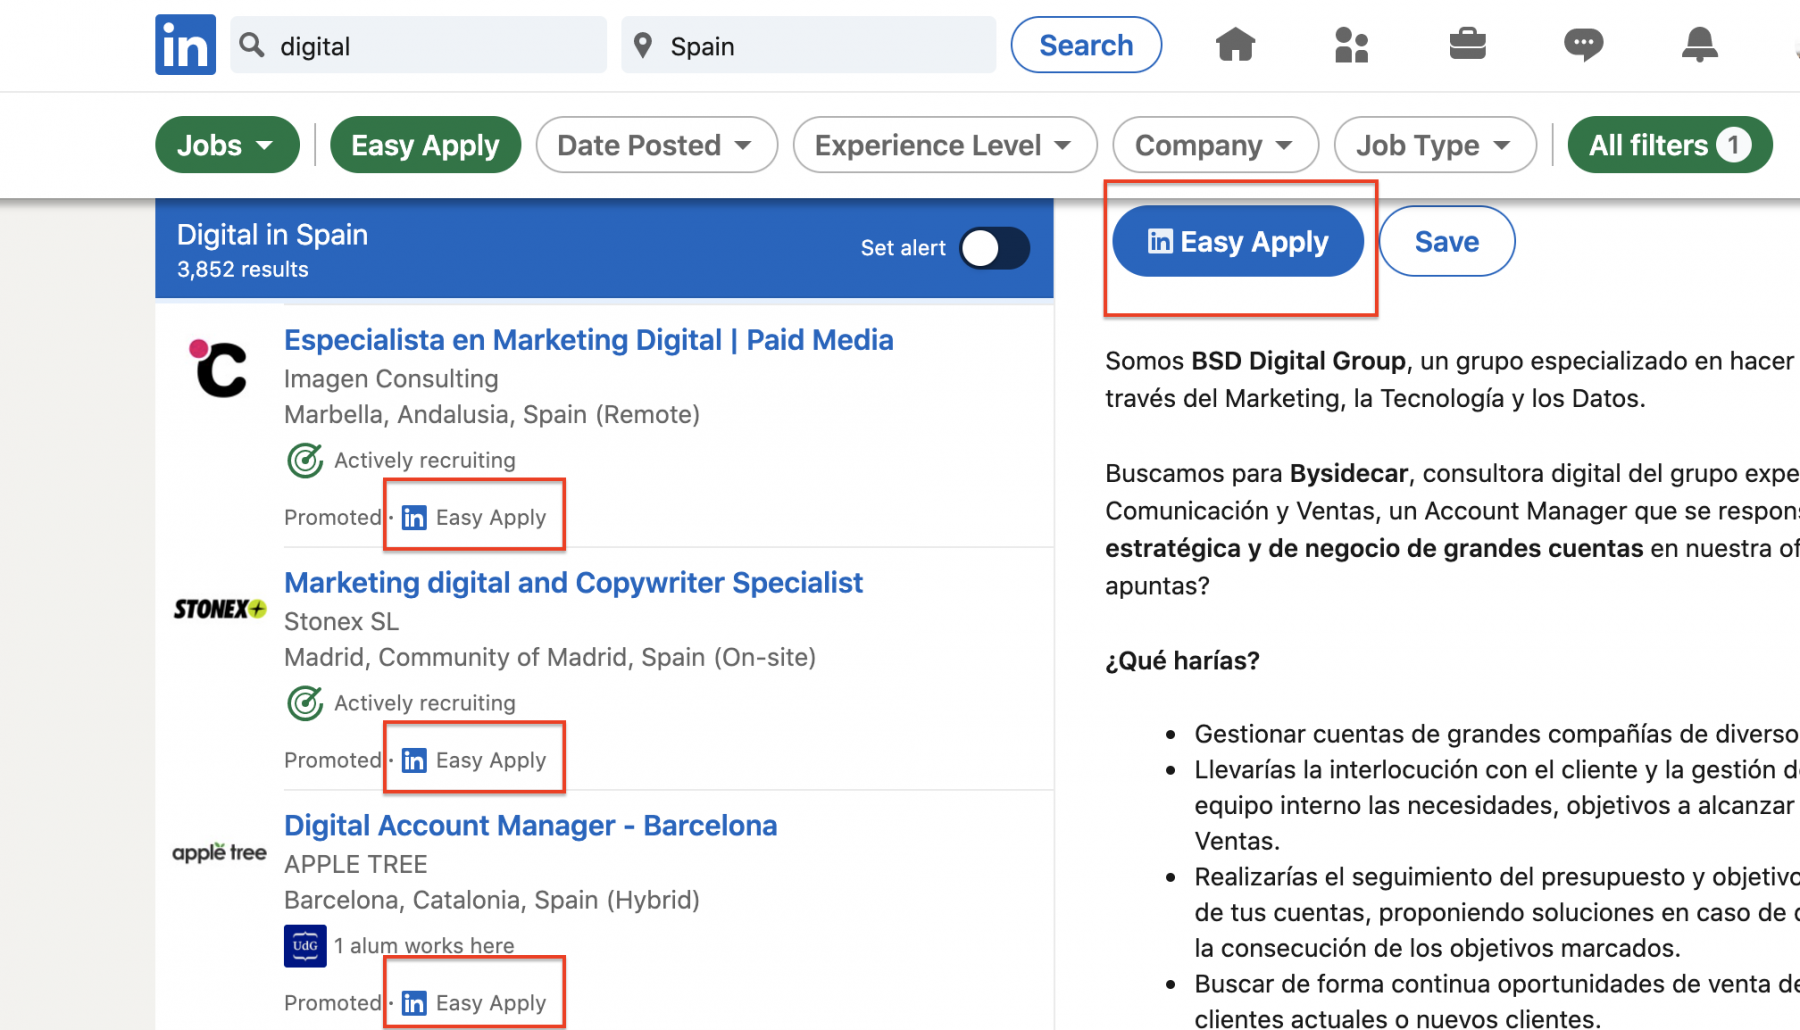Click the blue Easy Apply button

click(1238, 241)
